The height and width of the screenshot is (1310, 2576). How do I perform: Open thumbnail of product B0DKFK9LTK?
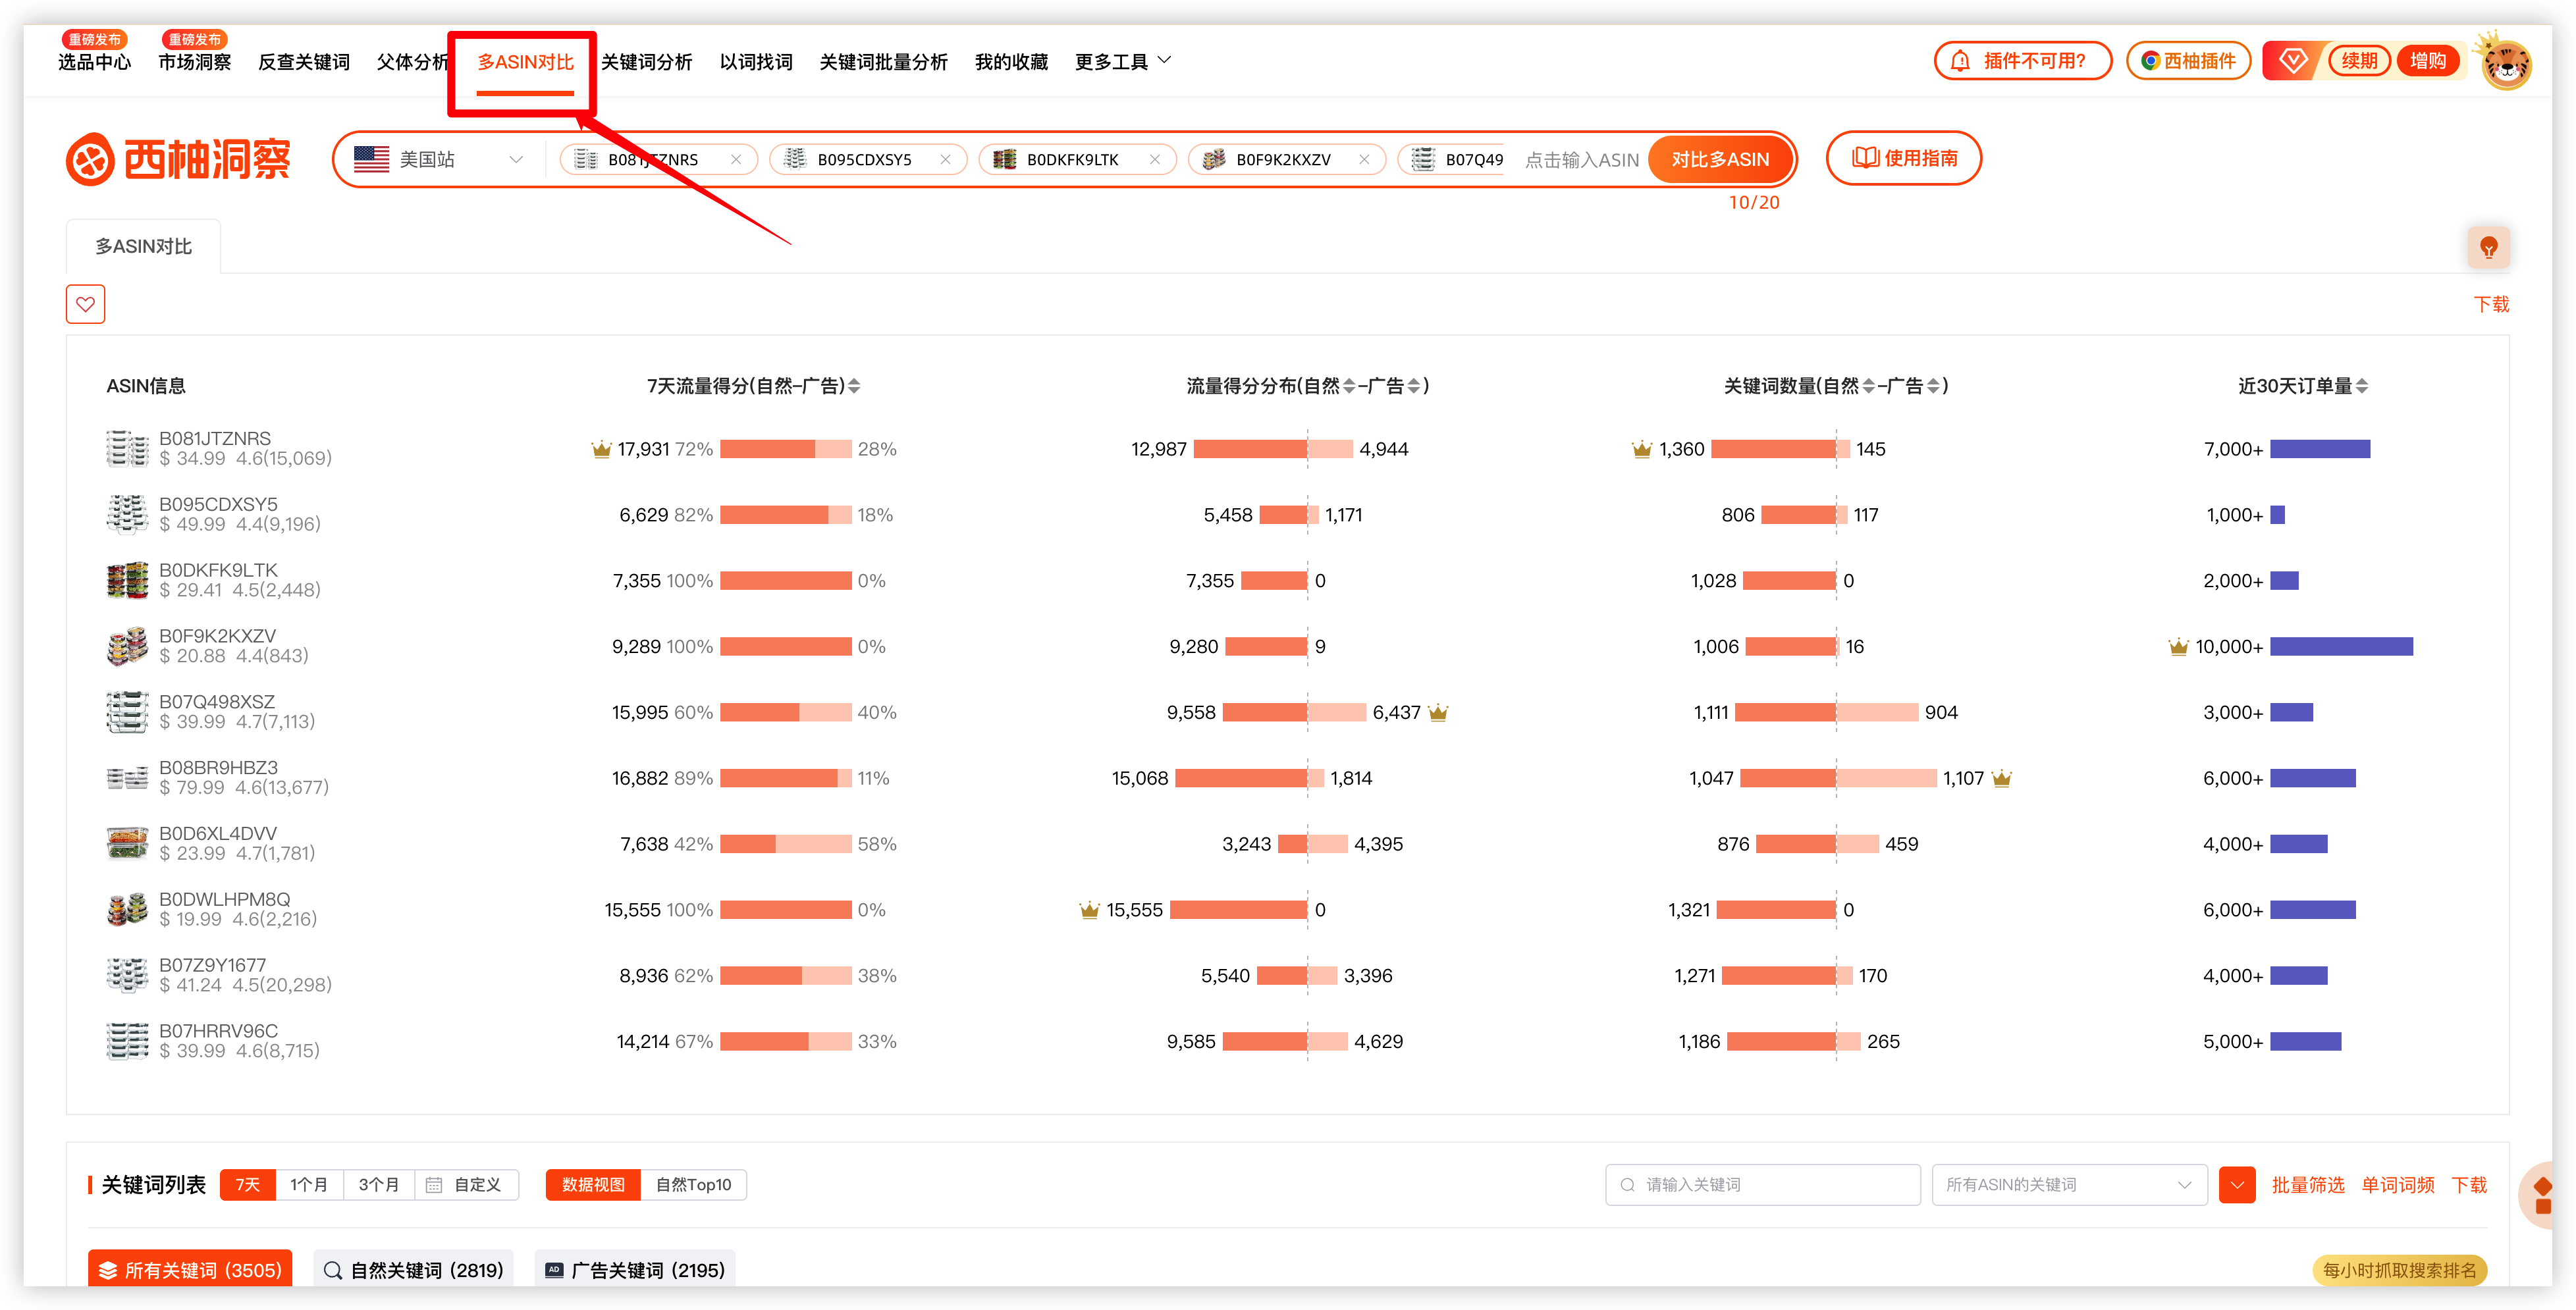[x=127, y=580]
